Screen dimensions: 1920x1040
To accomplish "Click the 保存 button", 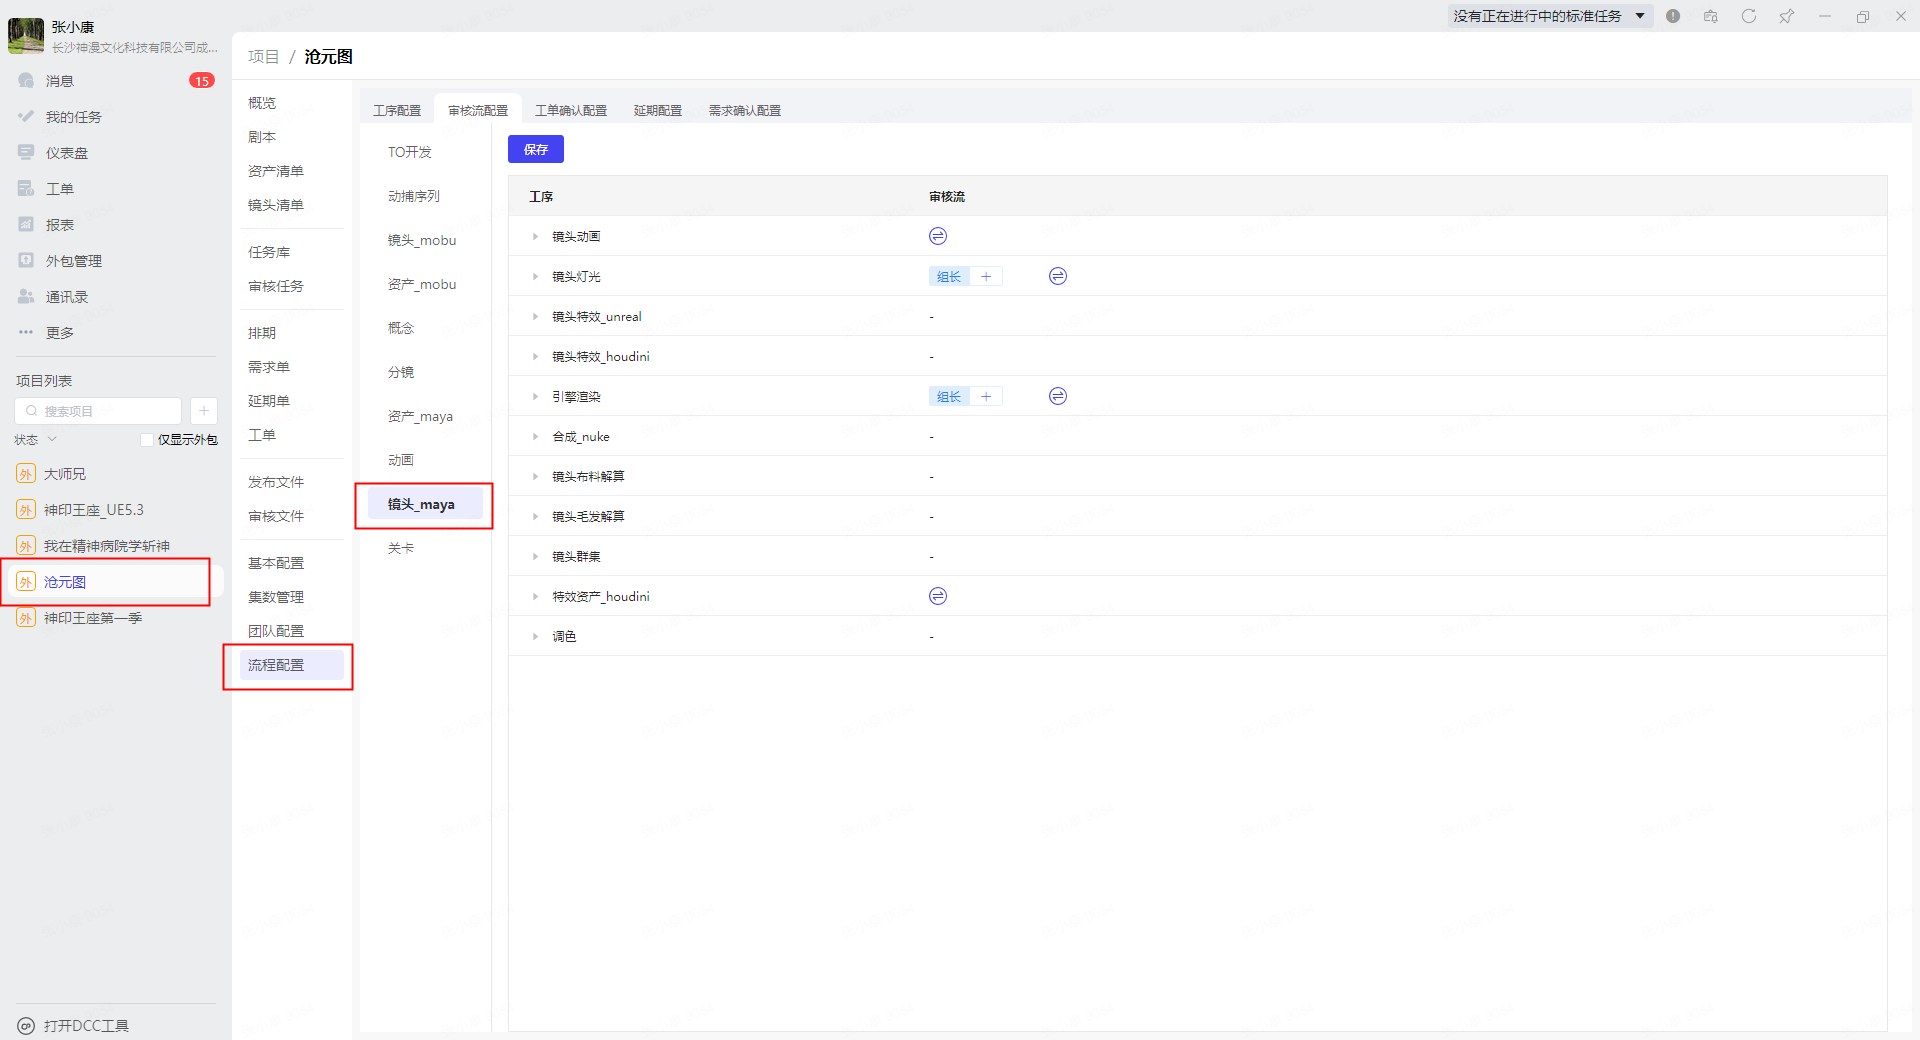I will point(535,149).
